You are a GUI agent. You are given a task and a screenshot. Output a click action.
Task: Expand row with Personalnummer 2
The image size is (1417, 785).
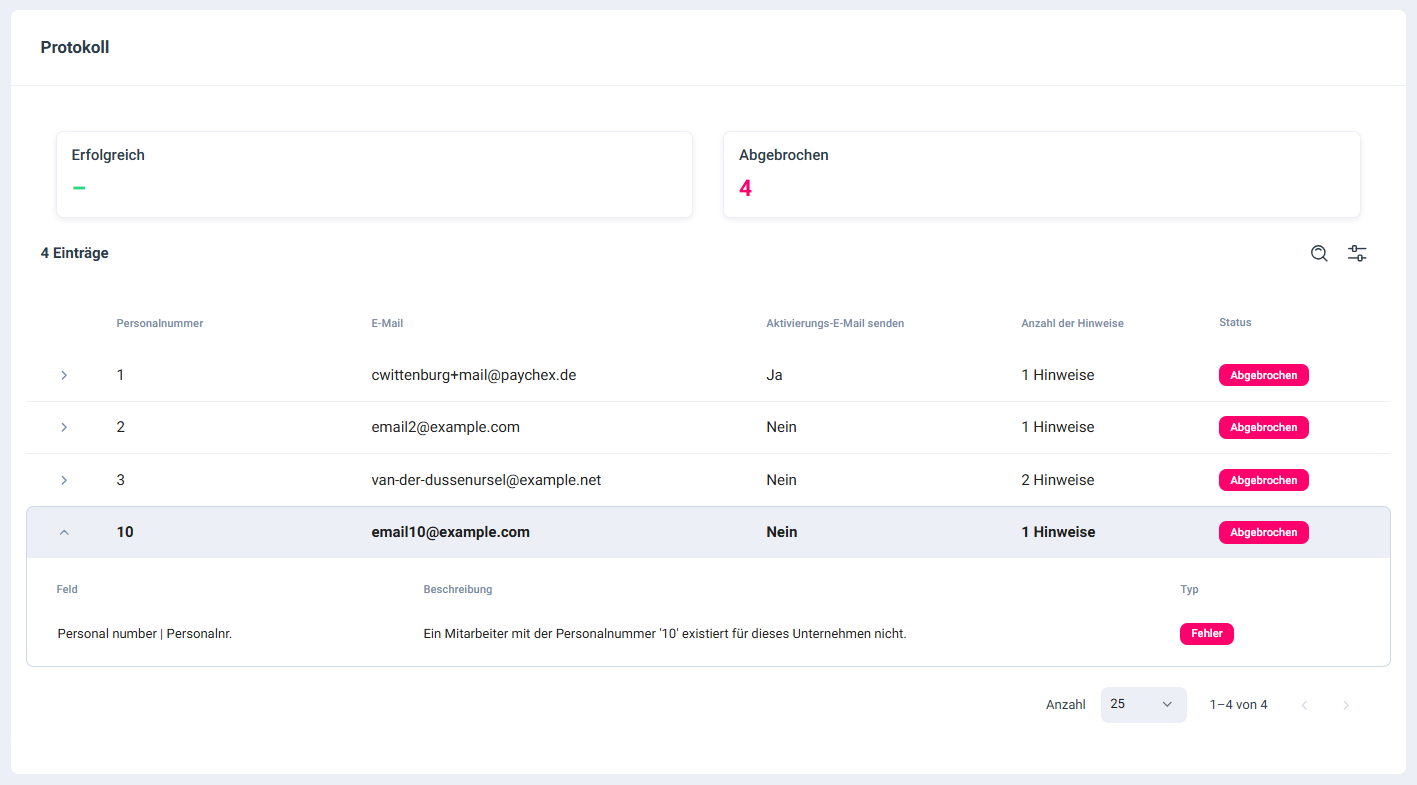click(64, 427)
